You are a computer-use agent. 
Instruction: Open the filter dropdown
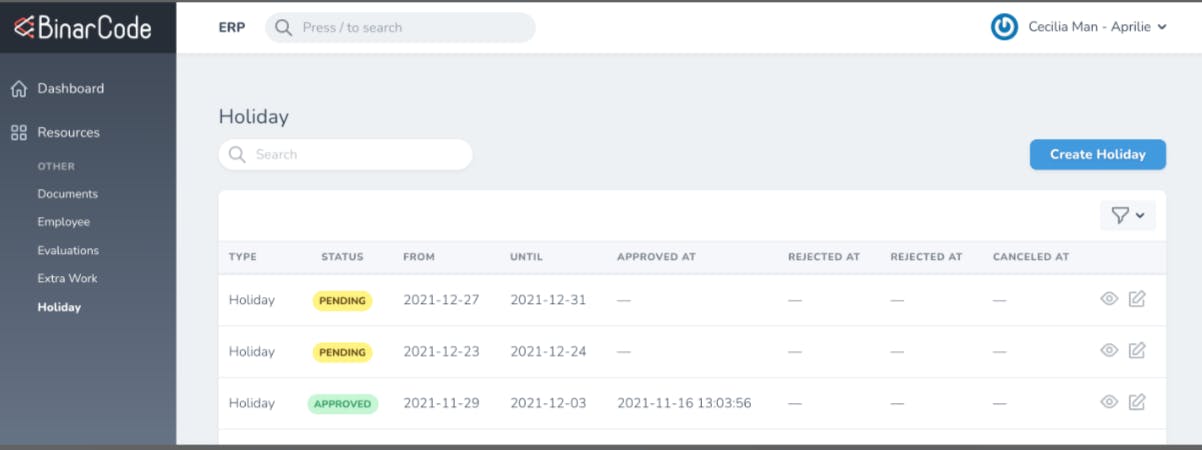[x=1128, y=215]
